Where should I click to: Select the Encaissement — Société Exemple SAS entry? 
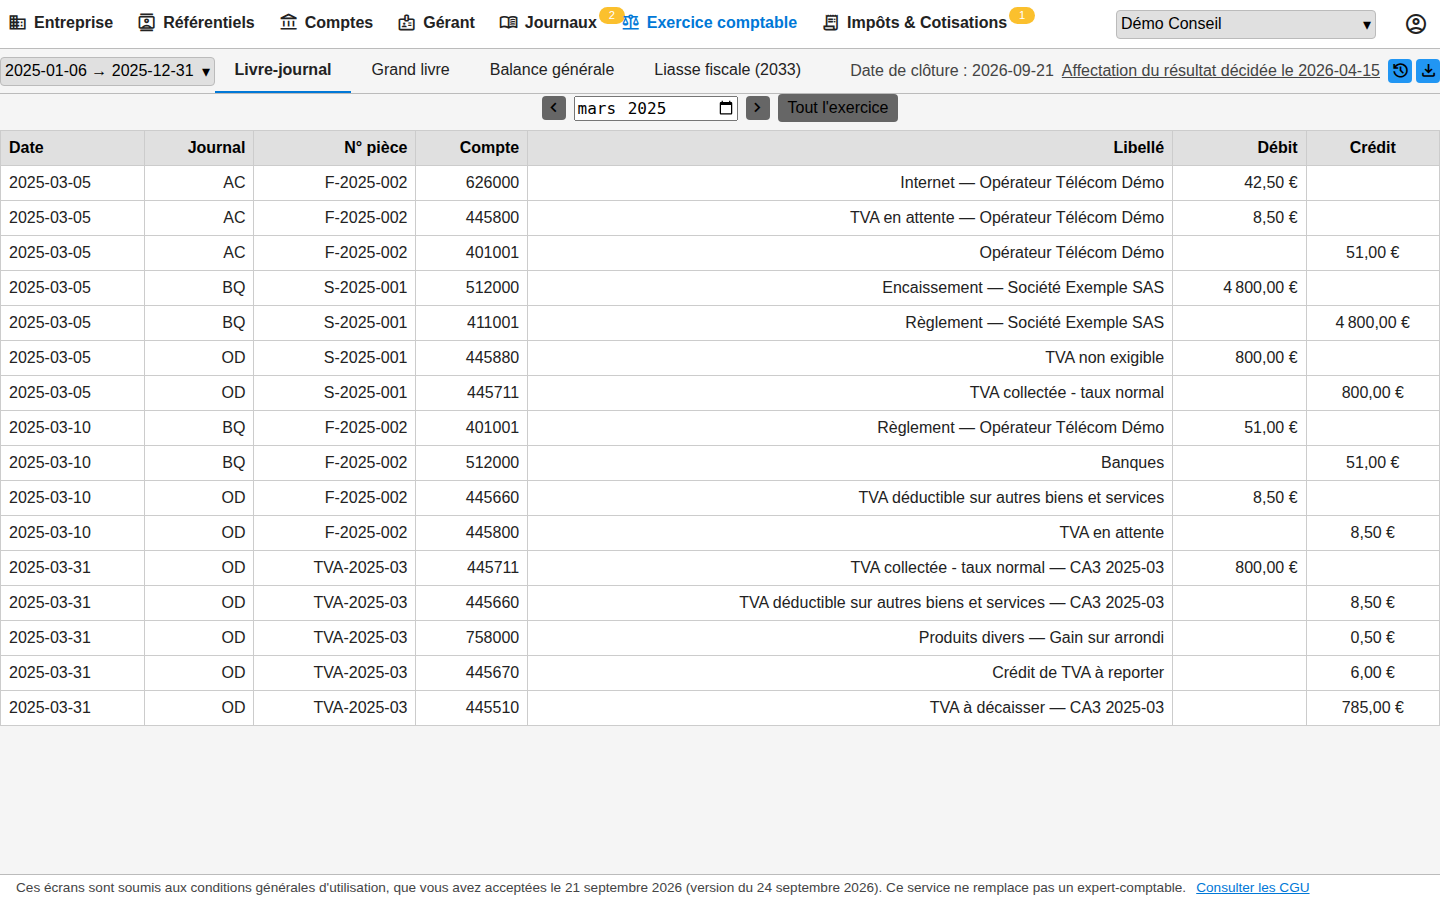coord(1023,288)
